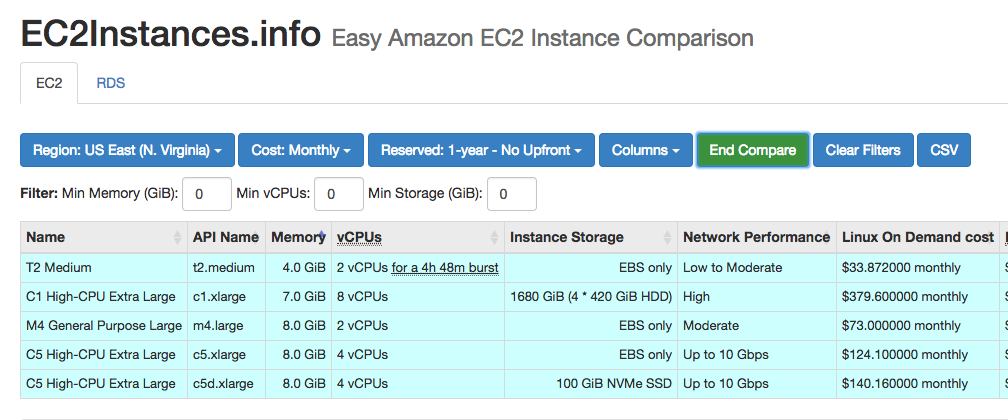Click the Network Performance column header

(x=757, y=237)
